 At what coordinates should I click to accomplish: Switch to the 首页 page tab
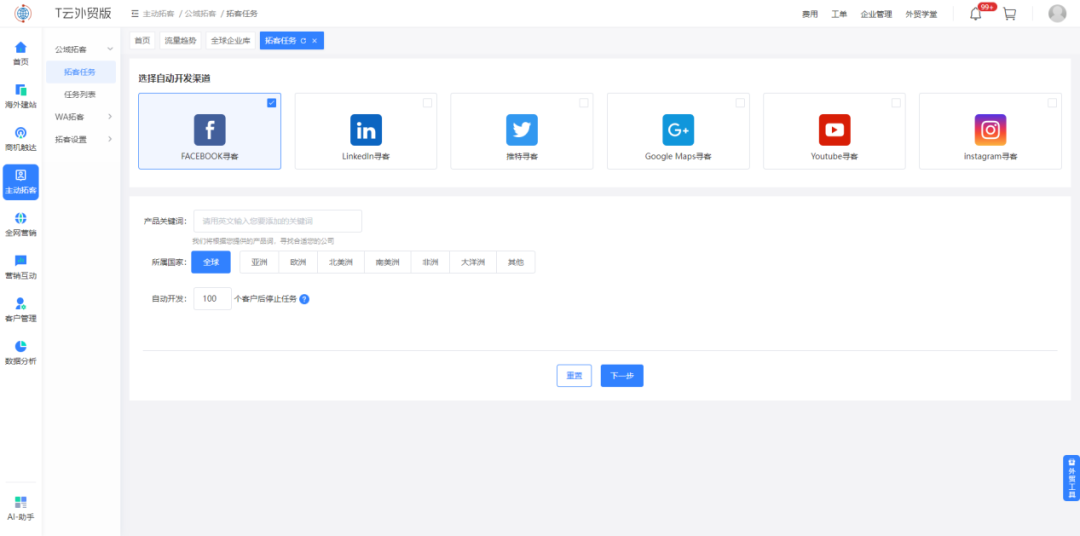click(x=142, y=41)
